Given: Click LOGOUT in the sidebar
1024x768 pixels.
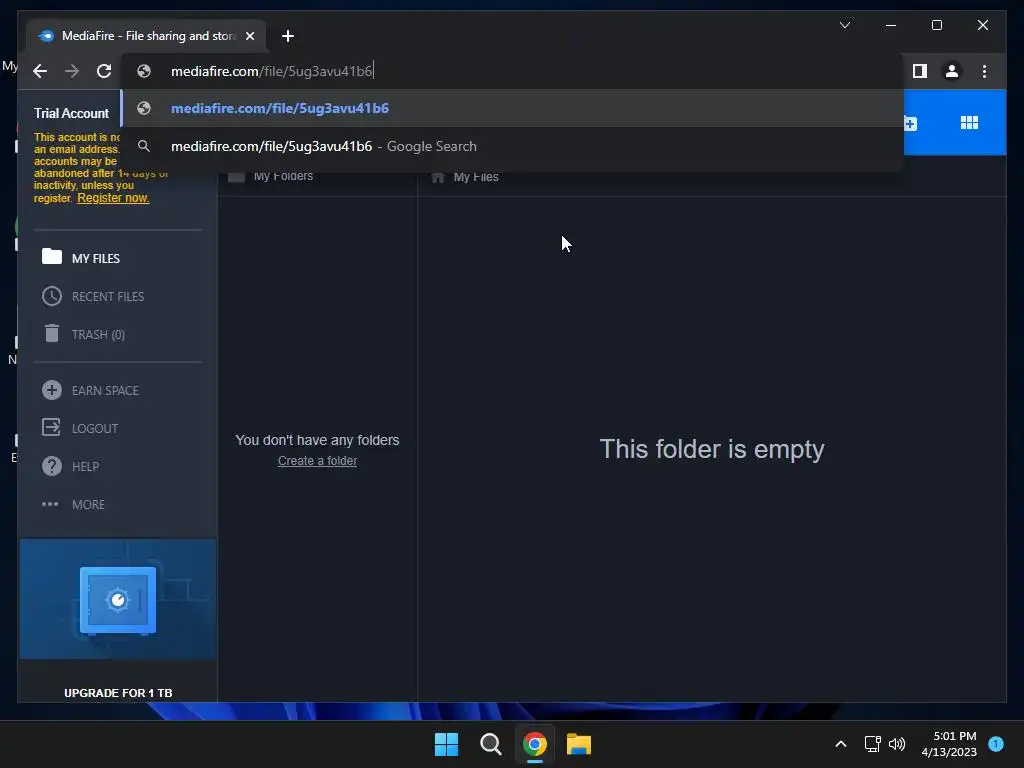Looking at the screenshot, I should [95, 428].
